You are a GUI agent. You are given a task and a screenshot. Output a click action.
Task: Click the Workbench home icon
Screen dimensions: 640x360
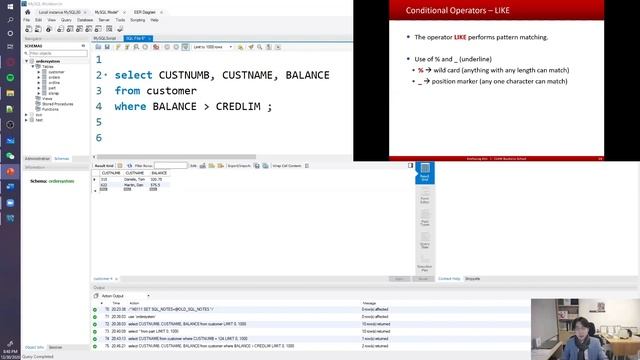coord(28,12)
